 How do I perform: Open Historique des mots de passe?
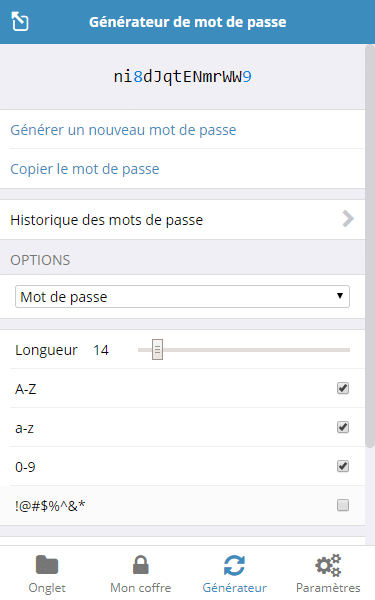182,220
